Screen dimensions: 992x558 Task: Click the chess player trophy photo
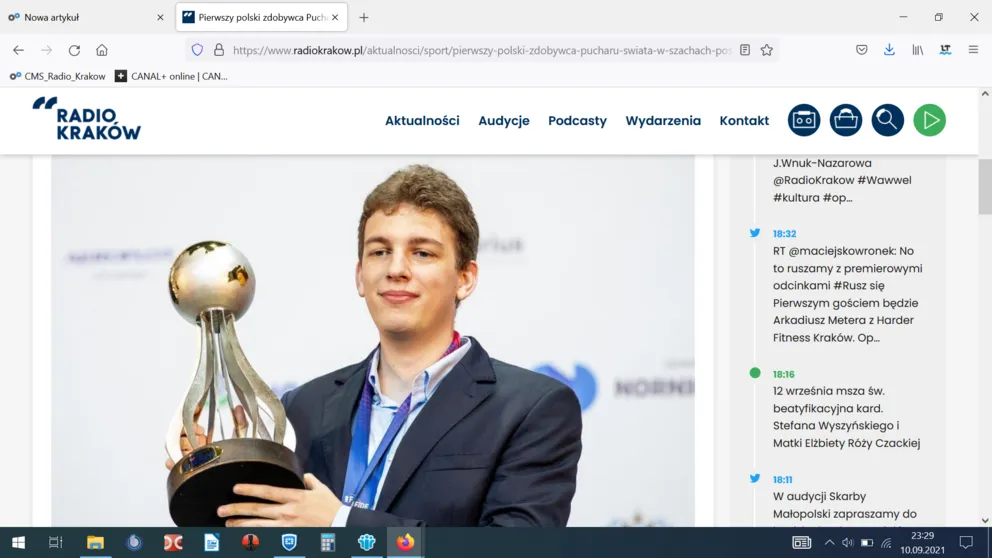(373, 342)
